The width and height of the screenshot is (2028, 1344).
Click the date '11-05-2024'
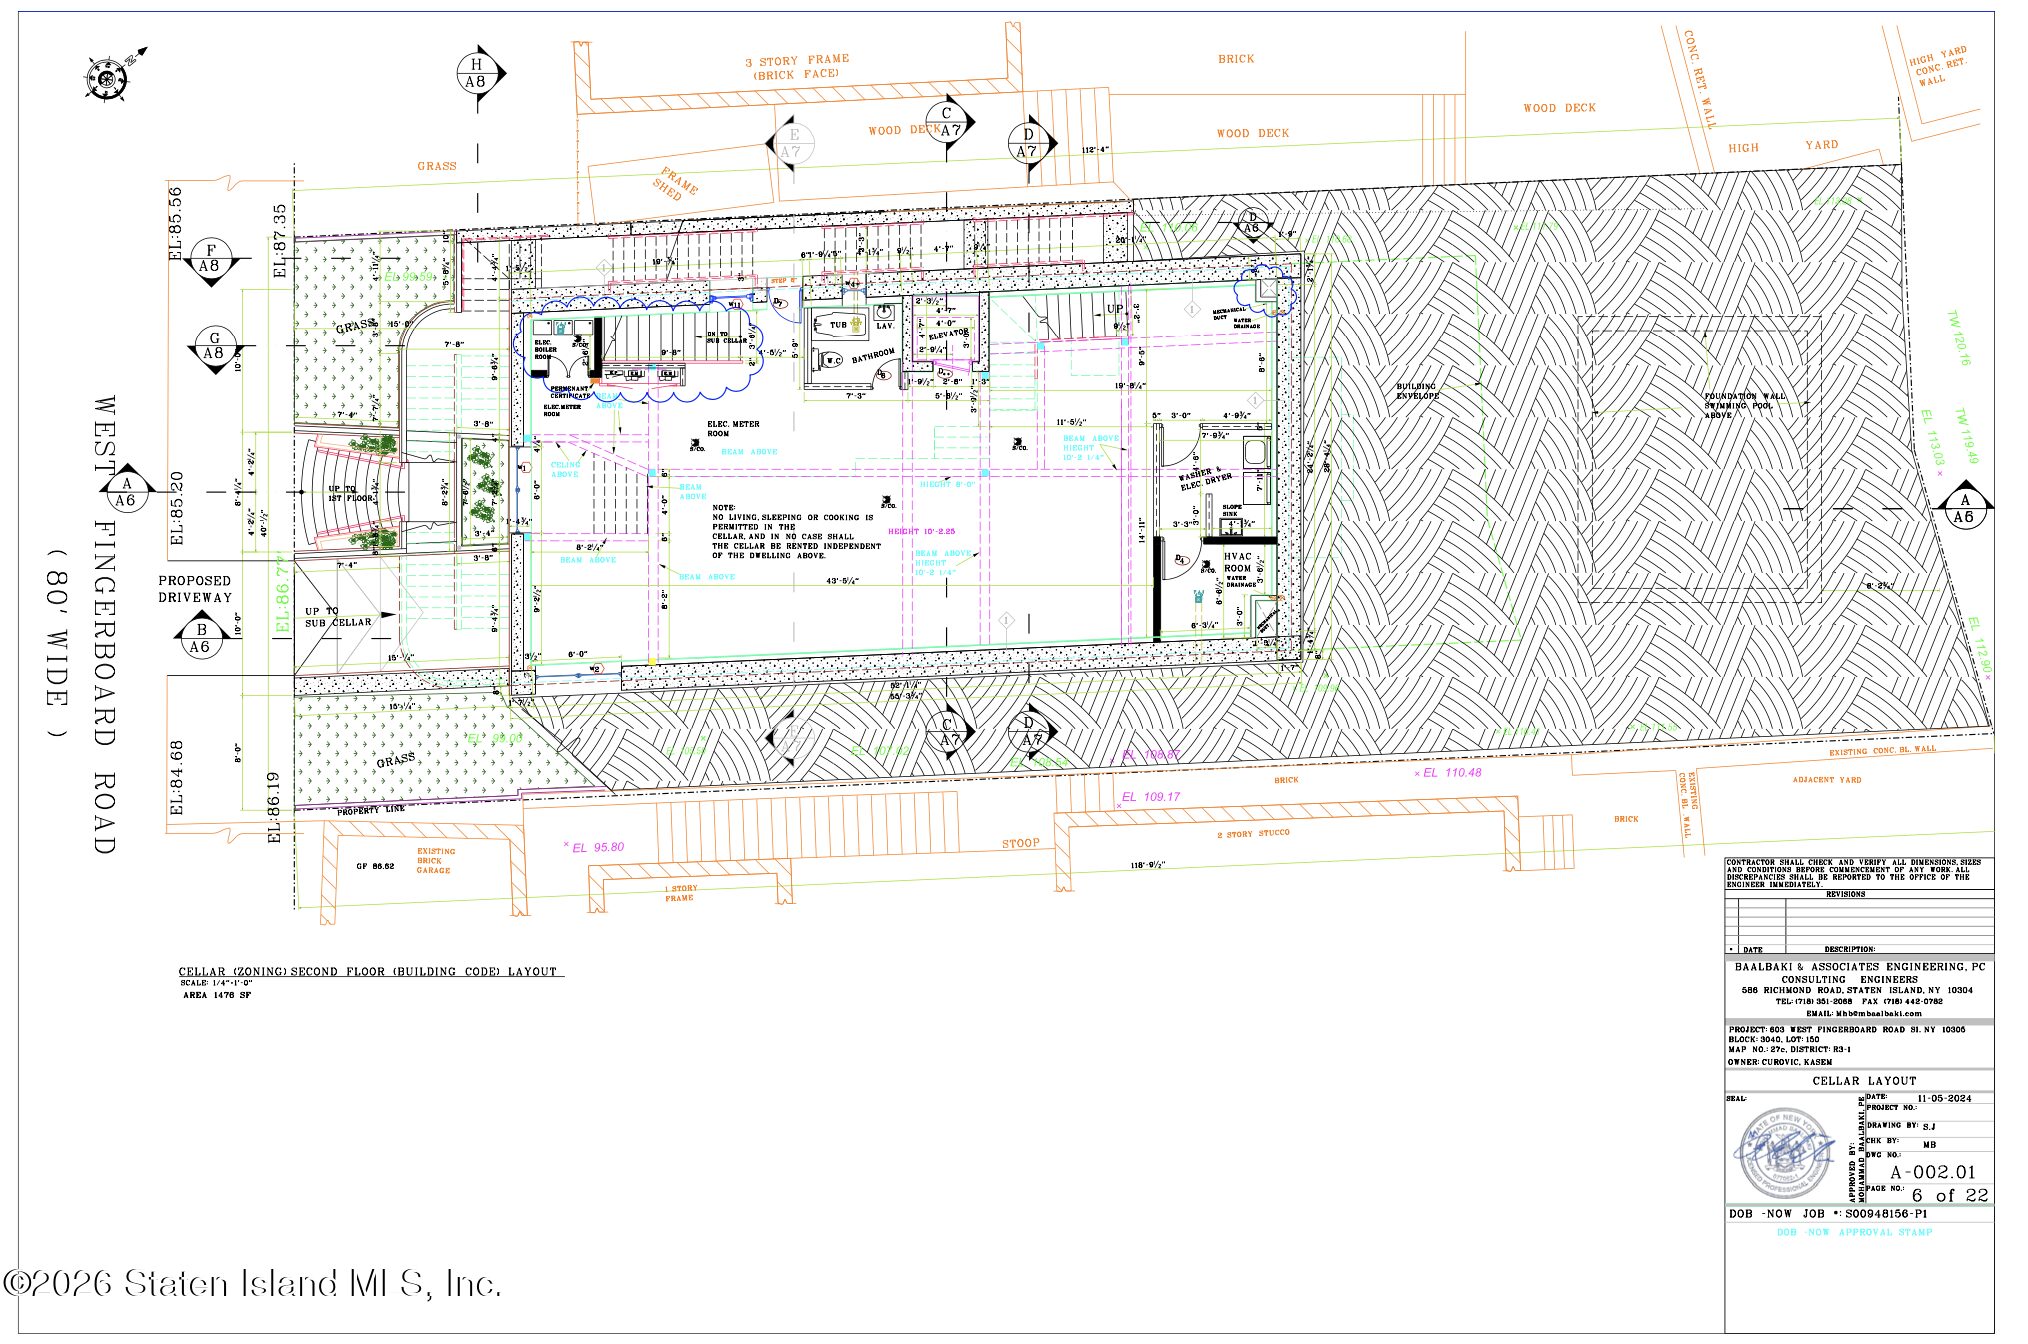[1944, 1098]
